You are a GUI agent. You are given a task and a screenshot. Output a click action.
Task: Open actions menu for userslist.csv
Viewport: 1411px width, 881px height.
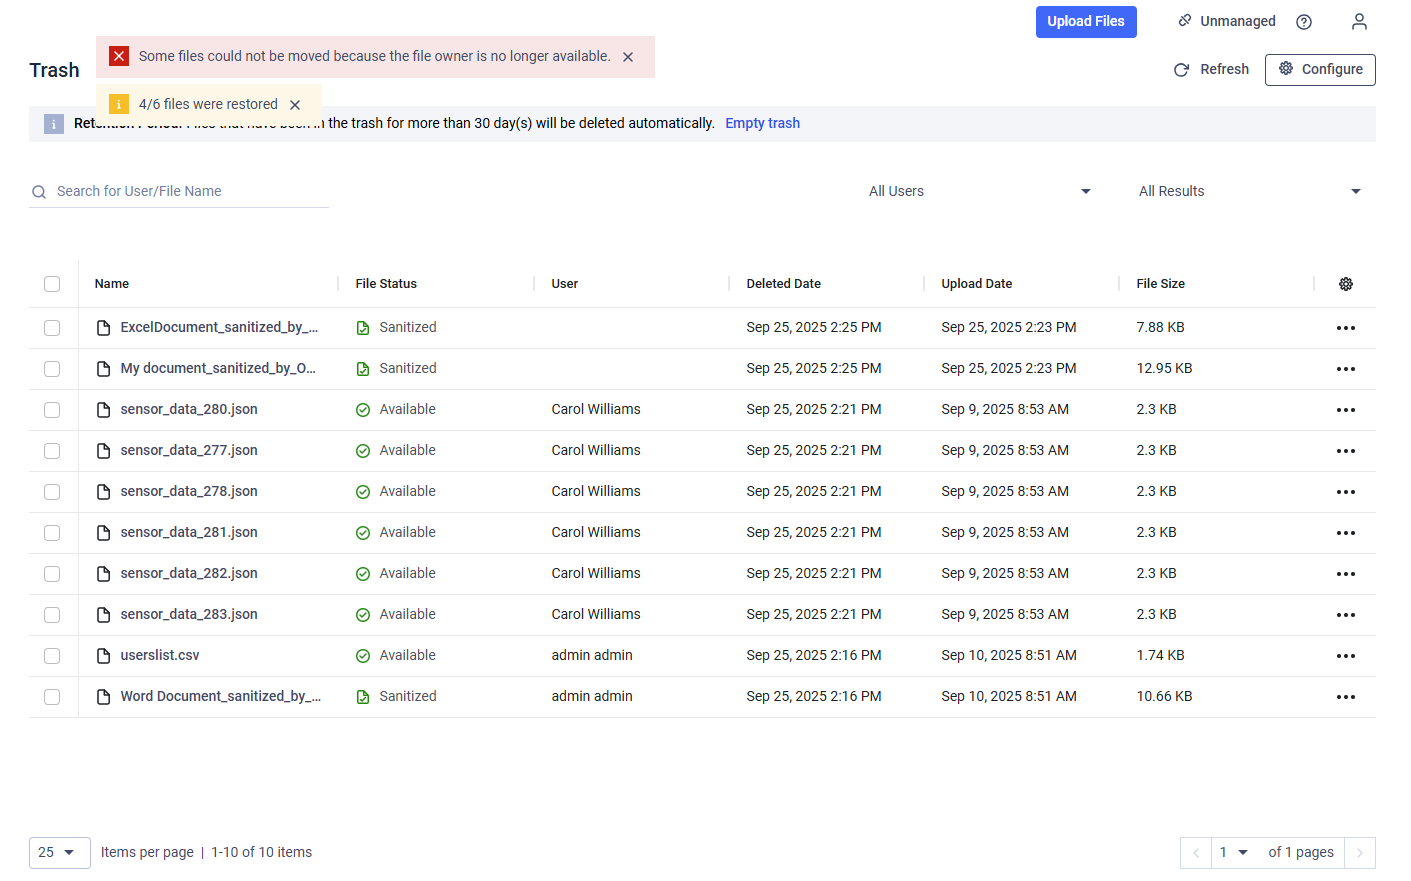[x=1345, y=656]
